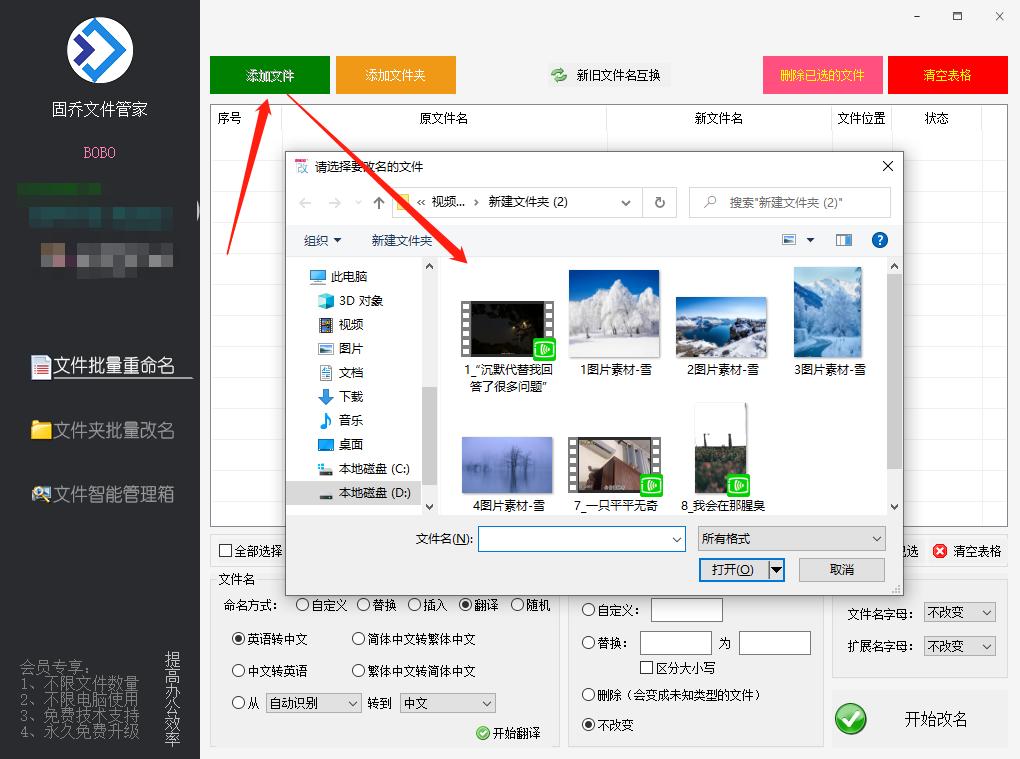
Task: Enable the 全部选择 checkbox
Action: click(224, 551)
